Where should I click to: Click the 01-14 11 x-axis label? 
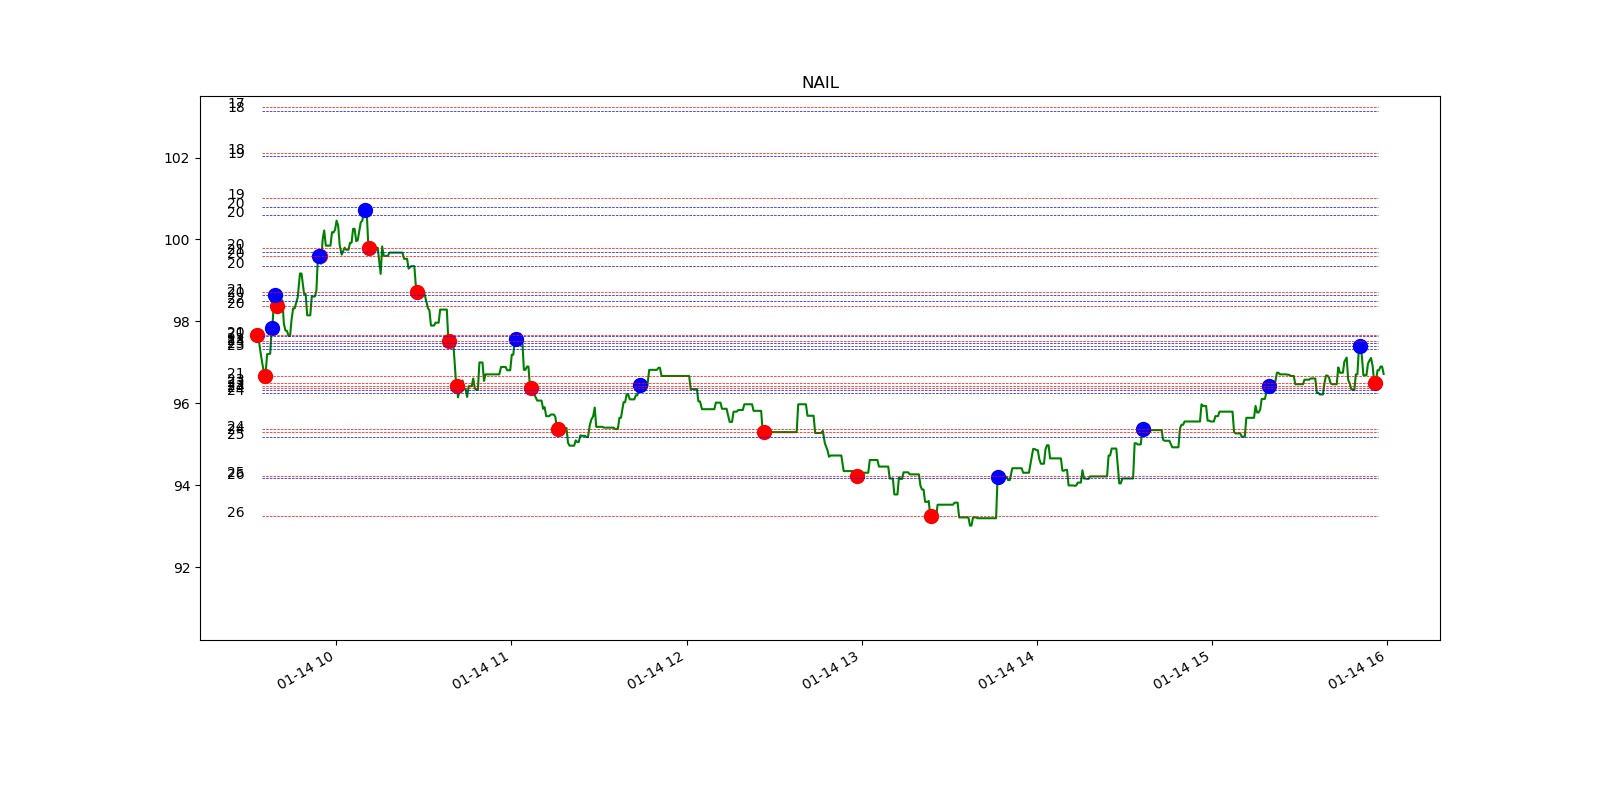click(481, 669)
